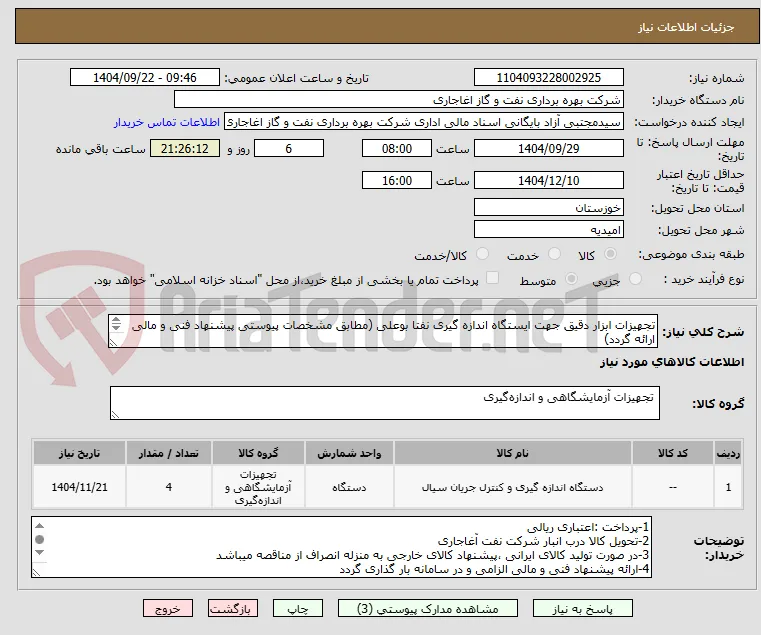Click the deadline time field 08:00

[397, 149]
